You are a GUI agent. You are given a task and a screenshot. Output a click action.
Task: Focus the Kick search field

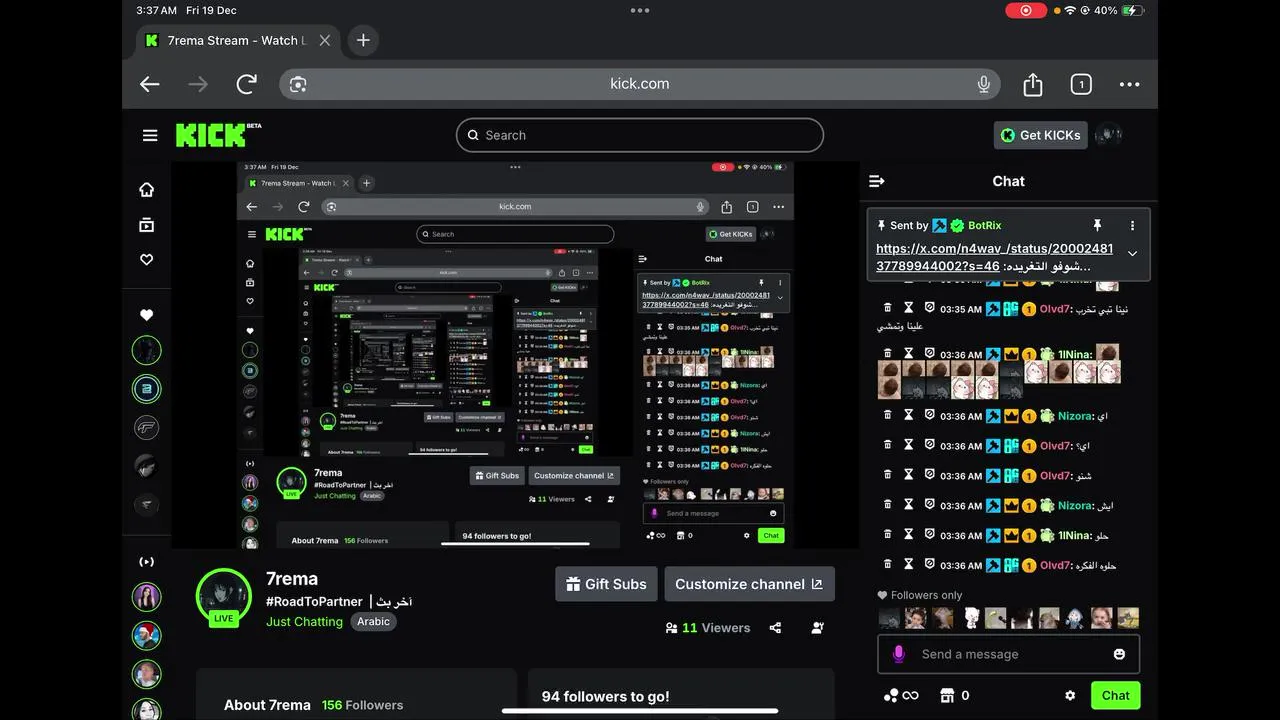click(x=640, y=135)
